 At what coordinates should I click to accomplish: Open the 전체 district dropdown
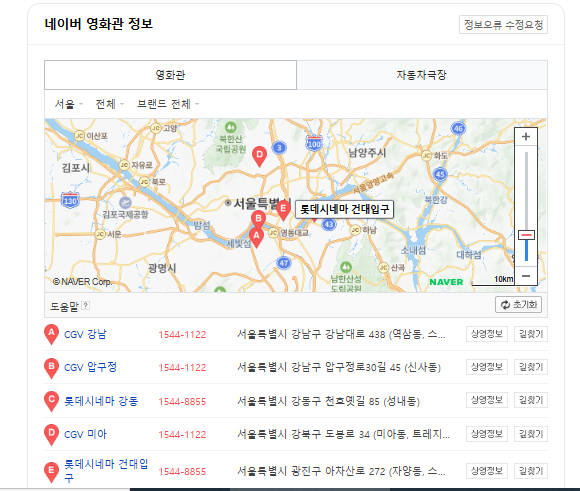pos(110,104)
